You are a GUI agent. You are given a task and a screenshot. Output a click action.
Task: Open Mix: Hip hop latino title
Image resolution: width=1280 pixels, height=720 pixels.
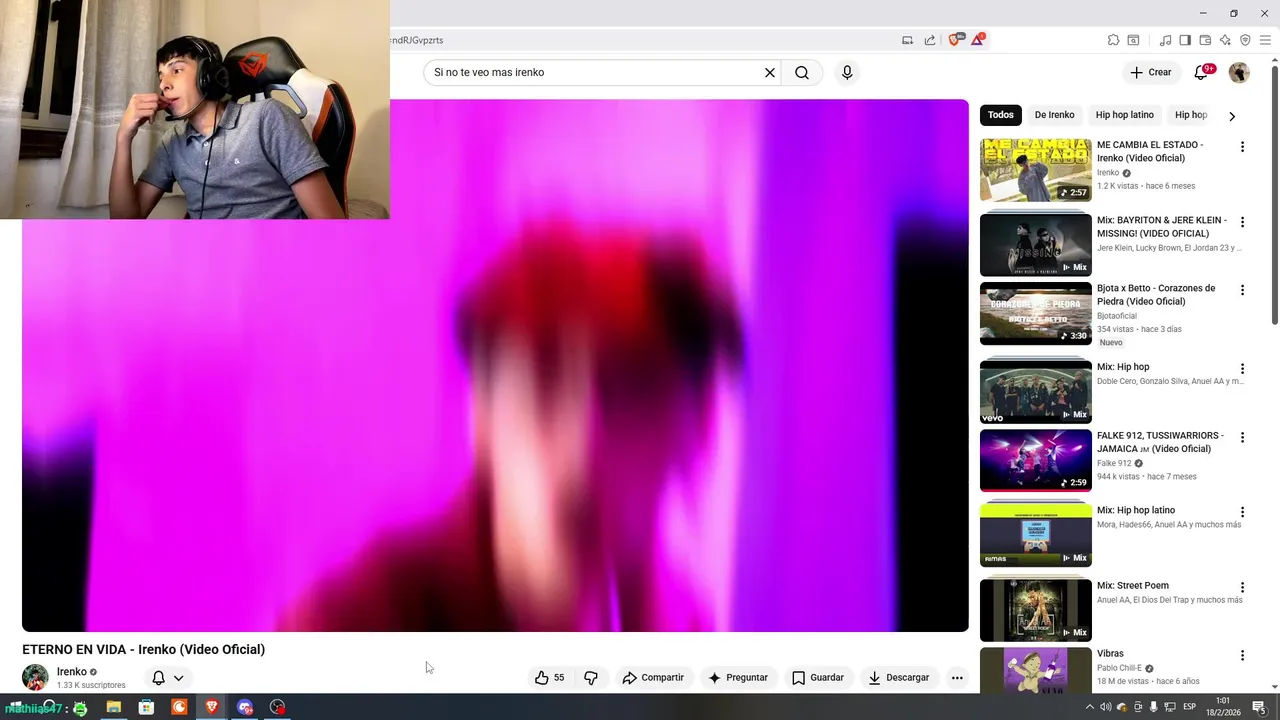[1136, 511]
